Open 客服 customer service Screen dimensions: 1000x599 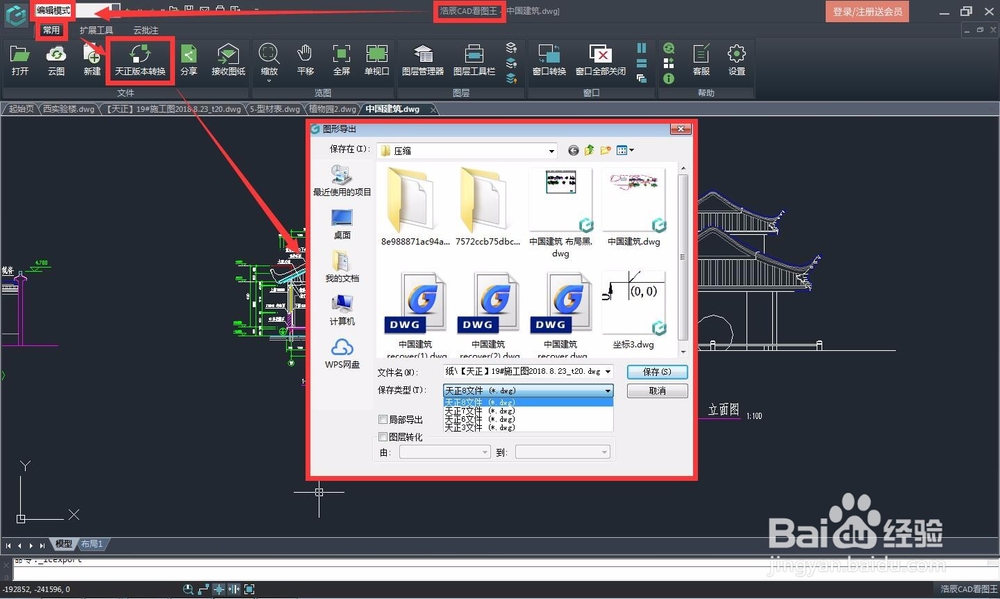point(701,61)
